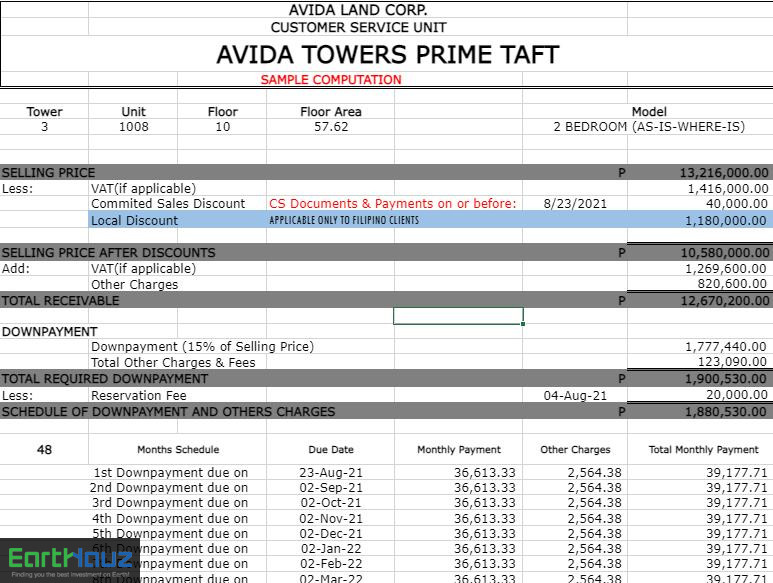
Task: Select the downpayment amount 1,777,440.00
Action: pyautogui.click(x=726, y=346)
